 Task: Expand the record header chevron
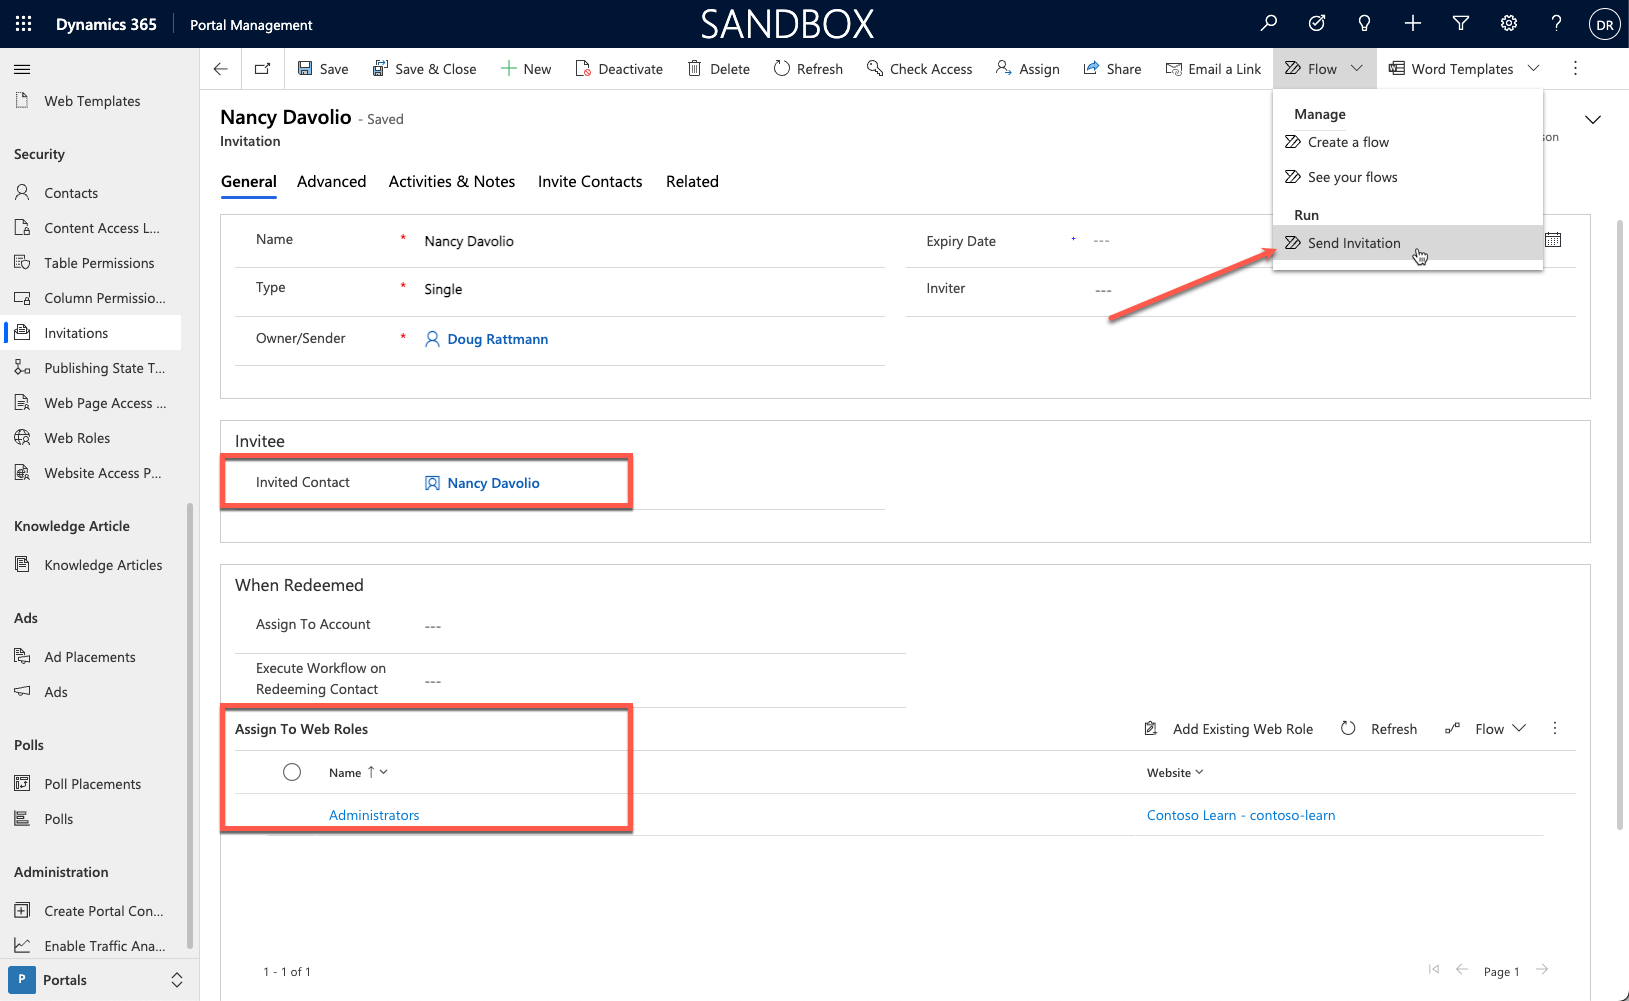[1593, 120]
